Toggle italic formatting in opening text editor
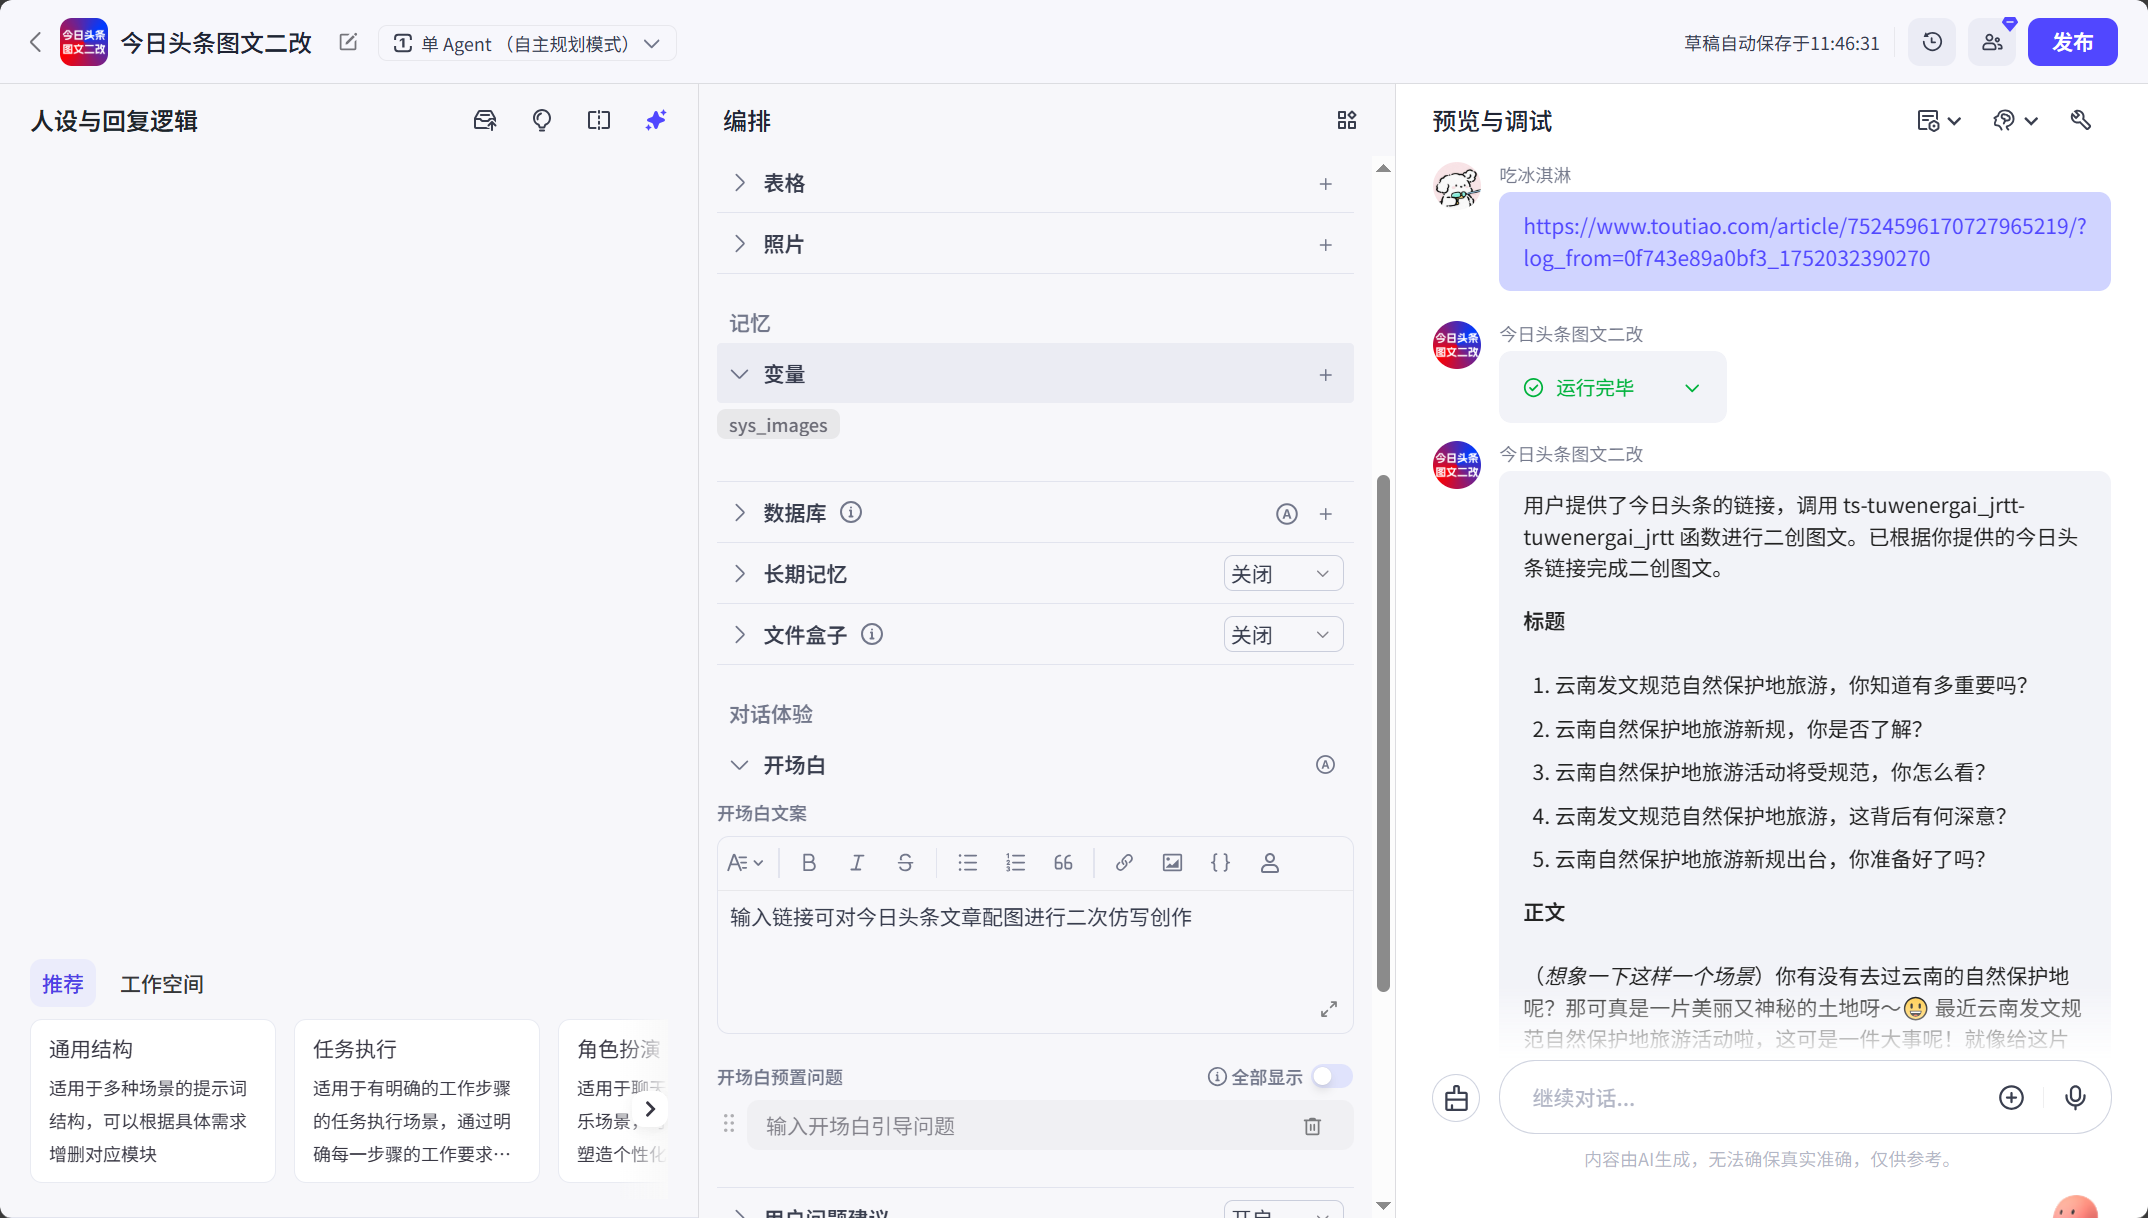2148x1218 pixels. click(857, 862)
